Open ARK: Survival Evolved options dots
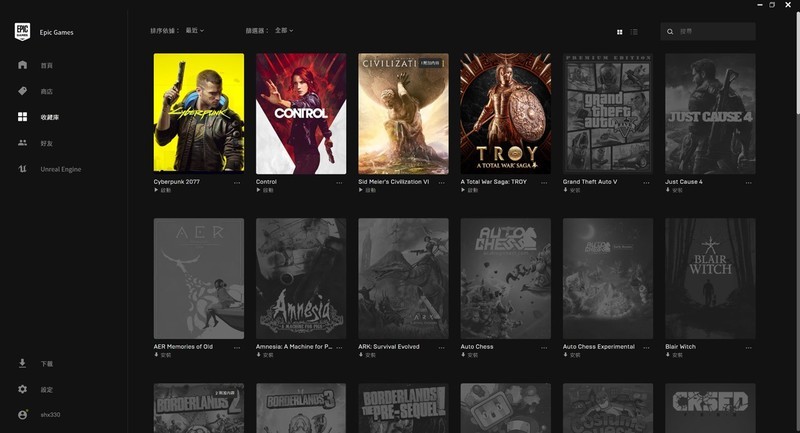 coord(441,347)
